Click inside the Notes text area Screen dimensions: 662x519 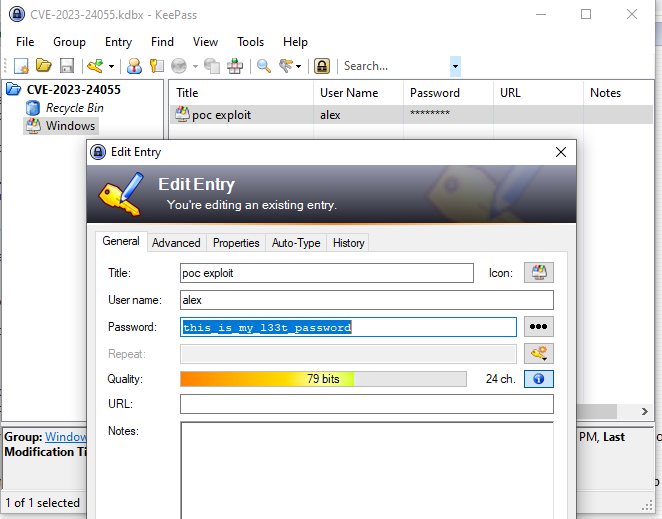pyautogui.click(x=367, y=470)
